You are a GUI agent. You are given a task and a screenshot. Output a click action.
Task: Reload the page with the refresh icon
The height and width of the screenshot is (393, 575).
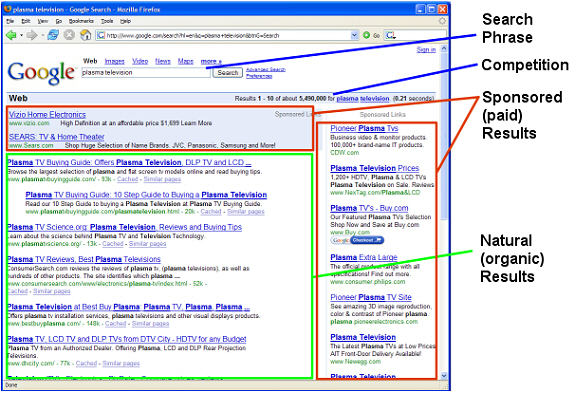[53, 35]
